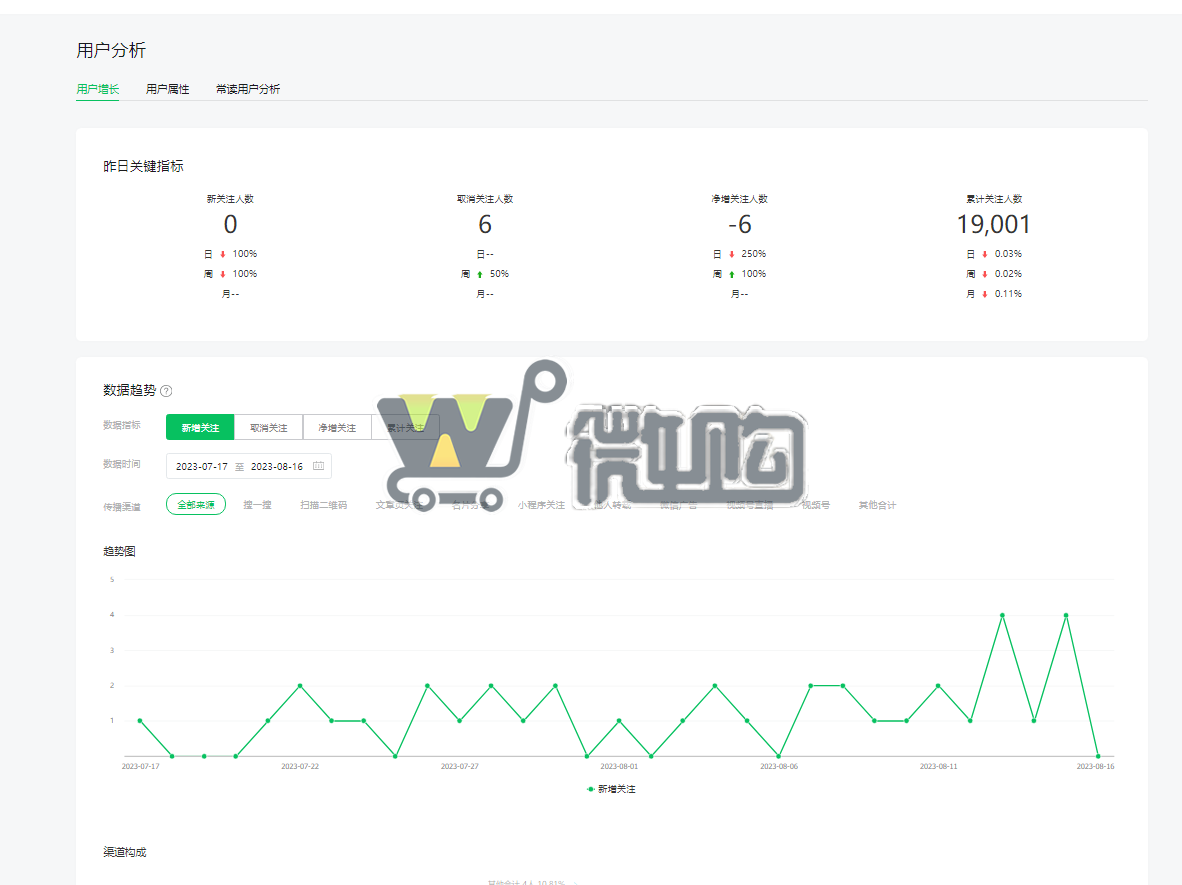Click the 新增关注 legend marker below chart
The height and width of the screenshot is (885, 1182).
tap(591, 789)
